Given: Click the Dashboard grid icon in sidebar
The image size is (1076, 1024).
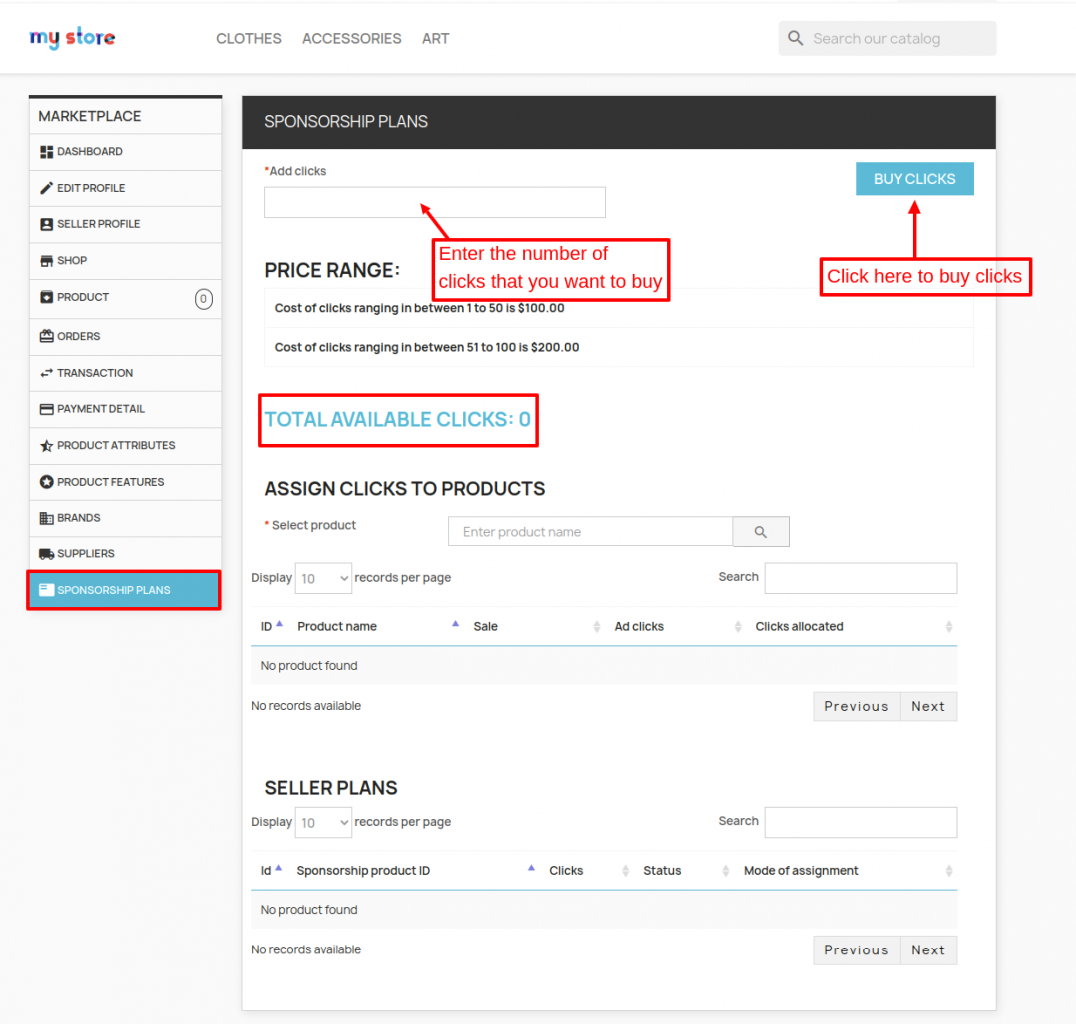Looking at the screenshot, I should pos(46,152).
